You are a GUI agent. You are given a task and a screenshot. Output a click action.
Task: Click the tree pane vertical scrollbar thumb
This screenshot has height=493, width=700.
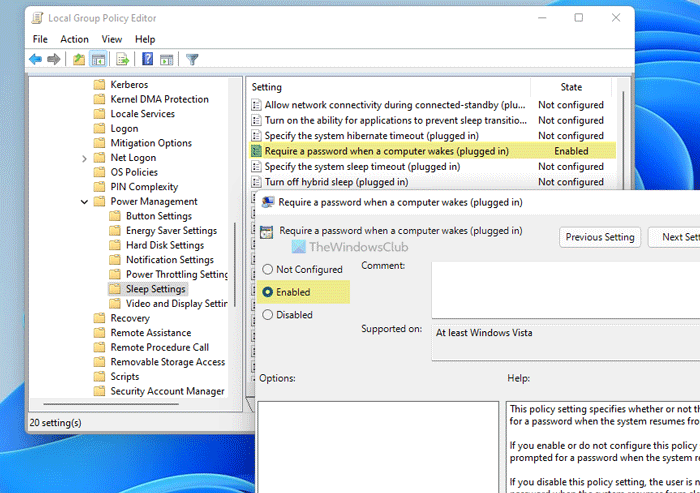[x=234, y=264]
